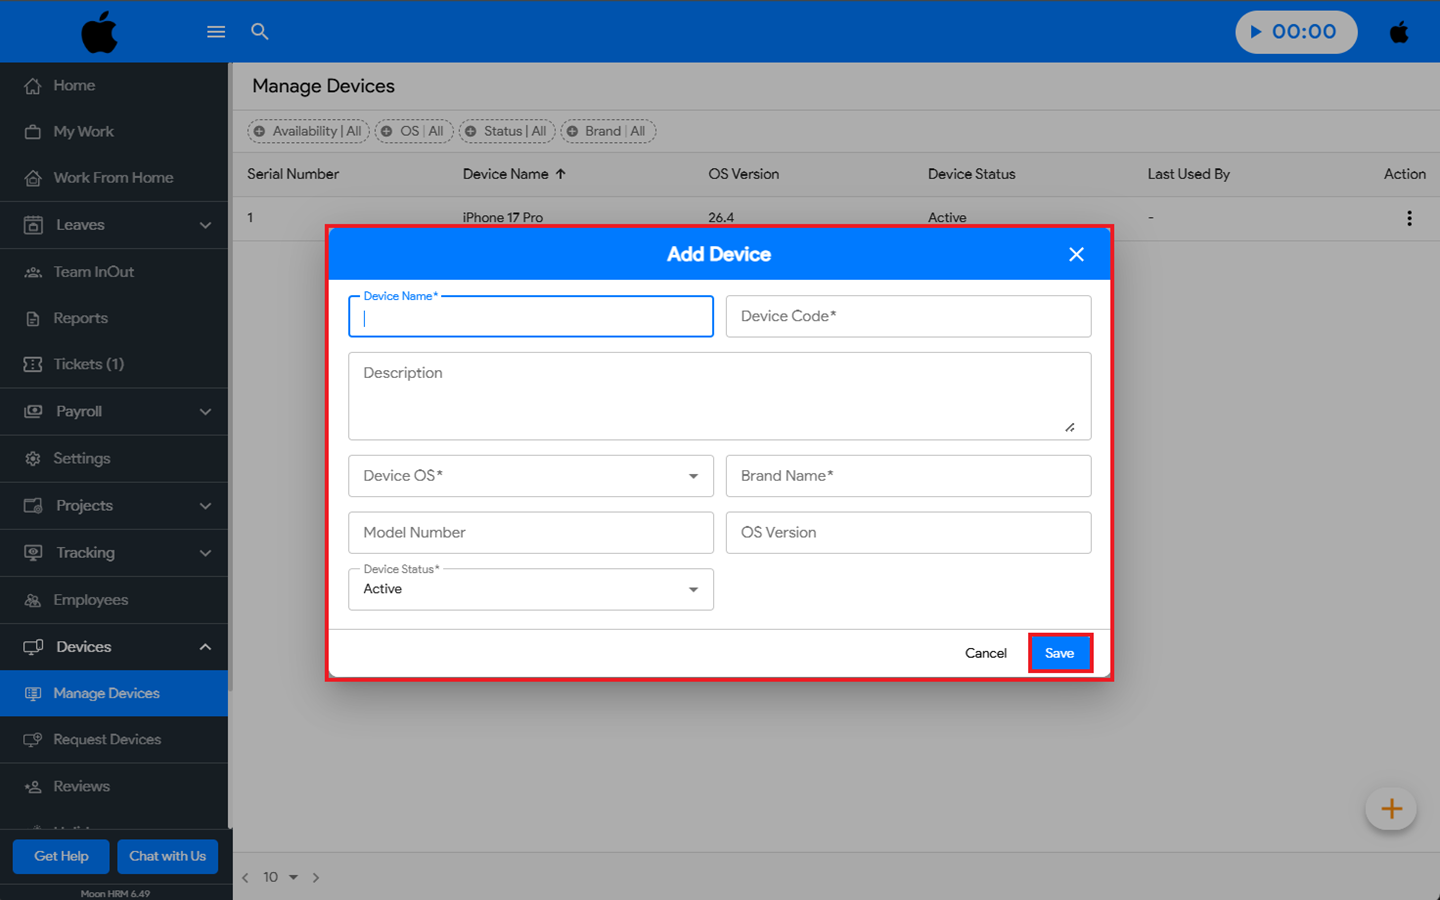Viewport: 1440px width, 900px height.
Task: Click the Save button
Action: tap(1059, 653)
